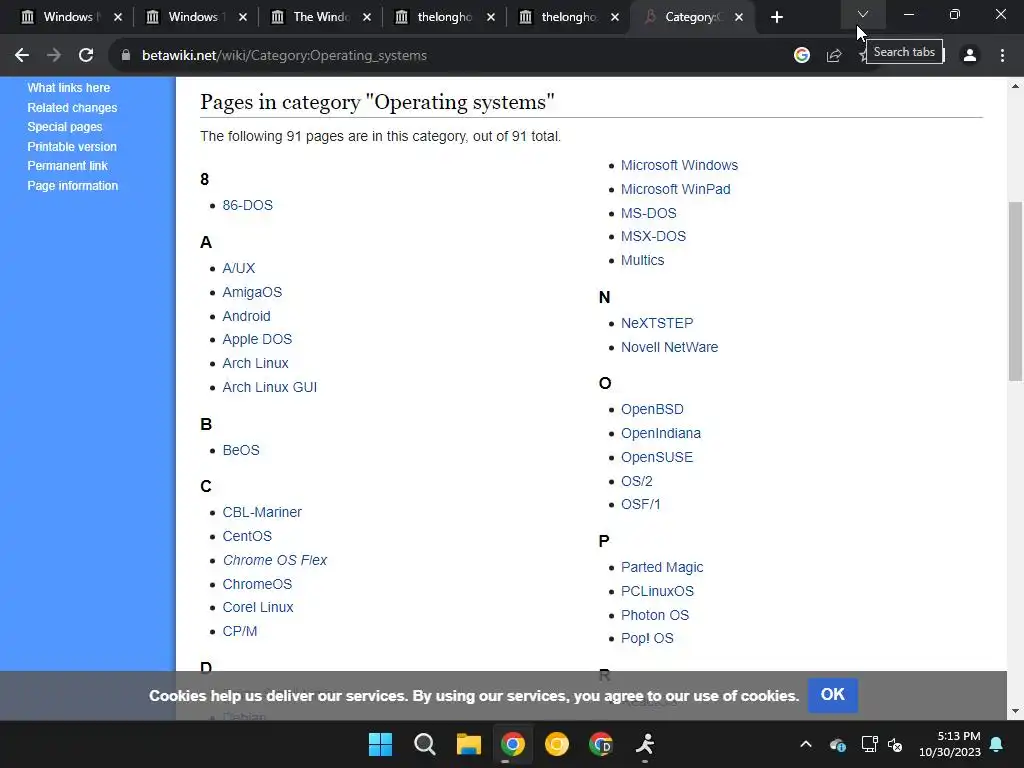Open Chrome Canary yellow icon on taskbar
The width and height of the screenshot is (1024, 768).
[x=556, y=744]
